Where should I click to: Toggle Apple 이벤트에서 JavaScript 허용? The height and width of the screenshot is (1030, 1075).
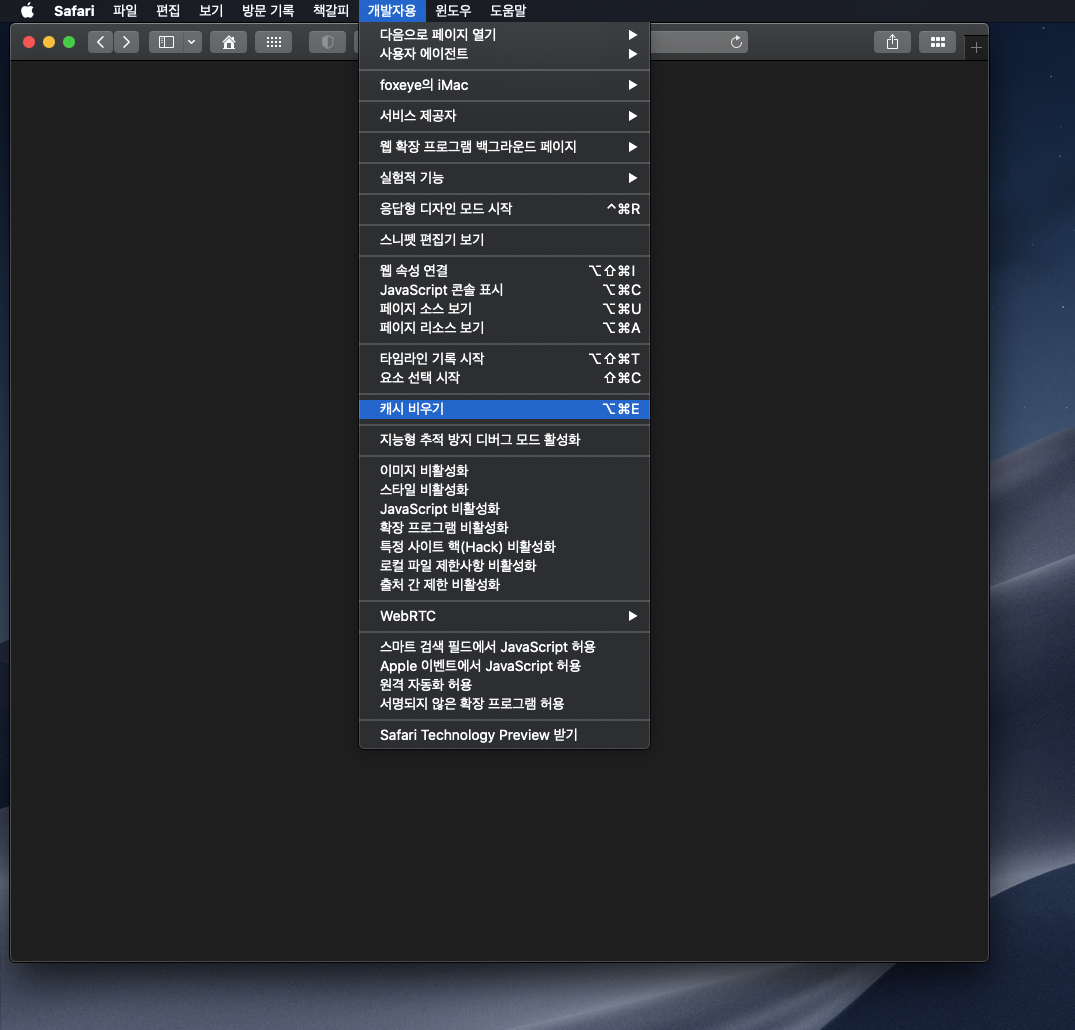(505, 666)
